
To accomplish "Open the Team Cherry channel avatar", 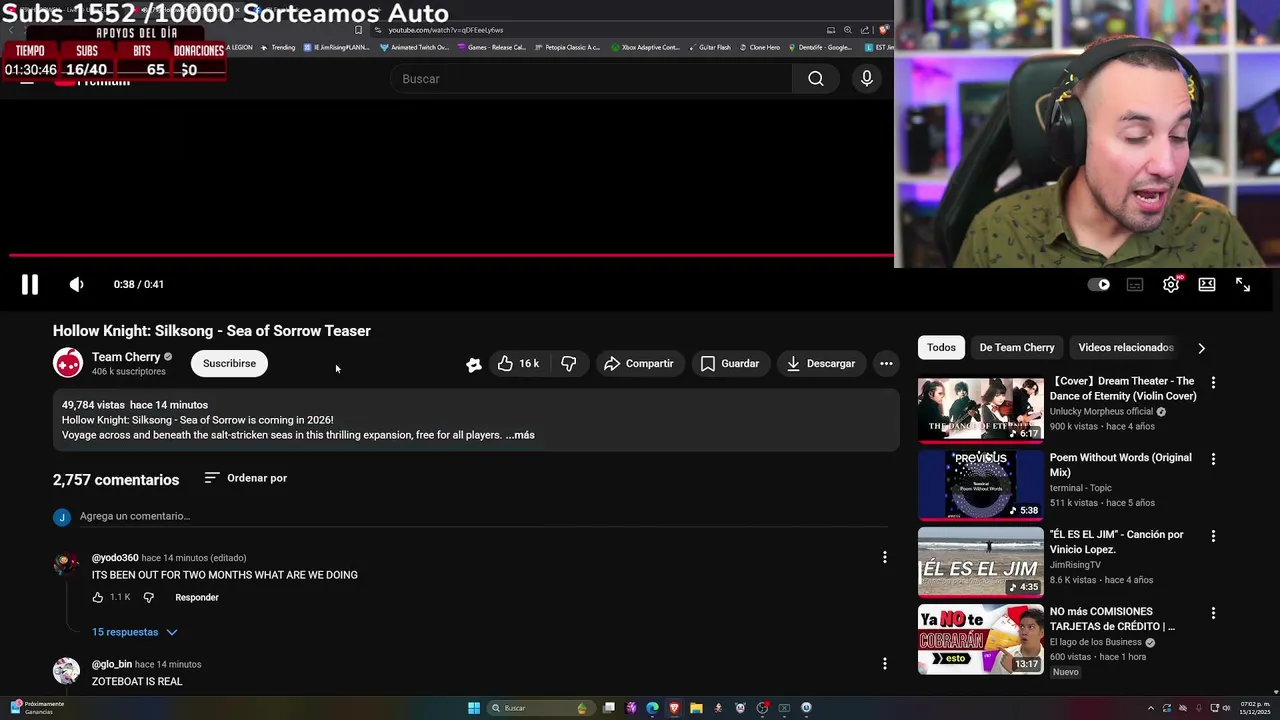I will coord(68,363).
